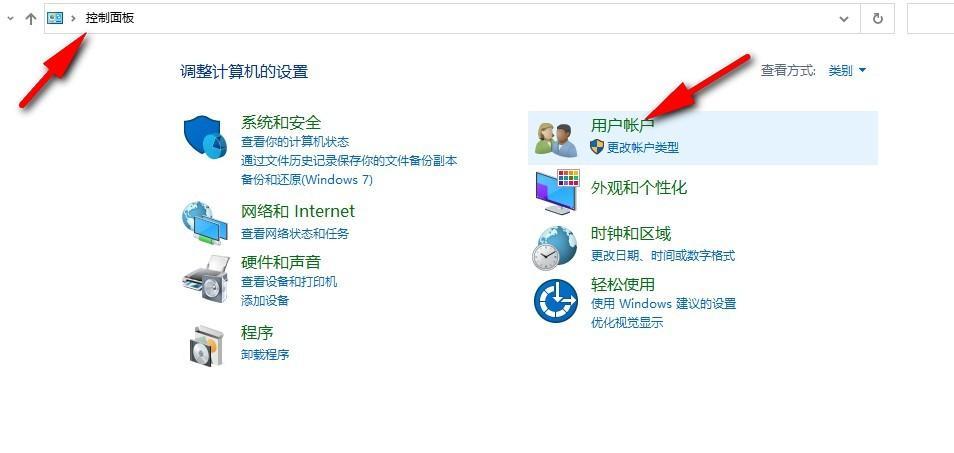Open the User Accounts people icon
This screenshot has height=453, width=954.
point(555,138)
